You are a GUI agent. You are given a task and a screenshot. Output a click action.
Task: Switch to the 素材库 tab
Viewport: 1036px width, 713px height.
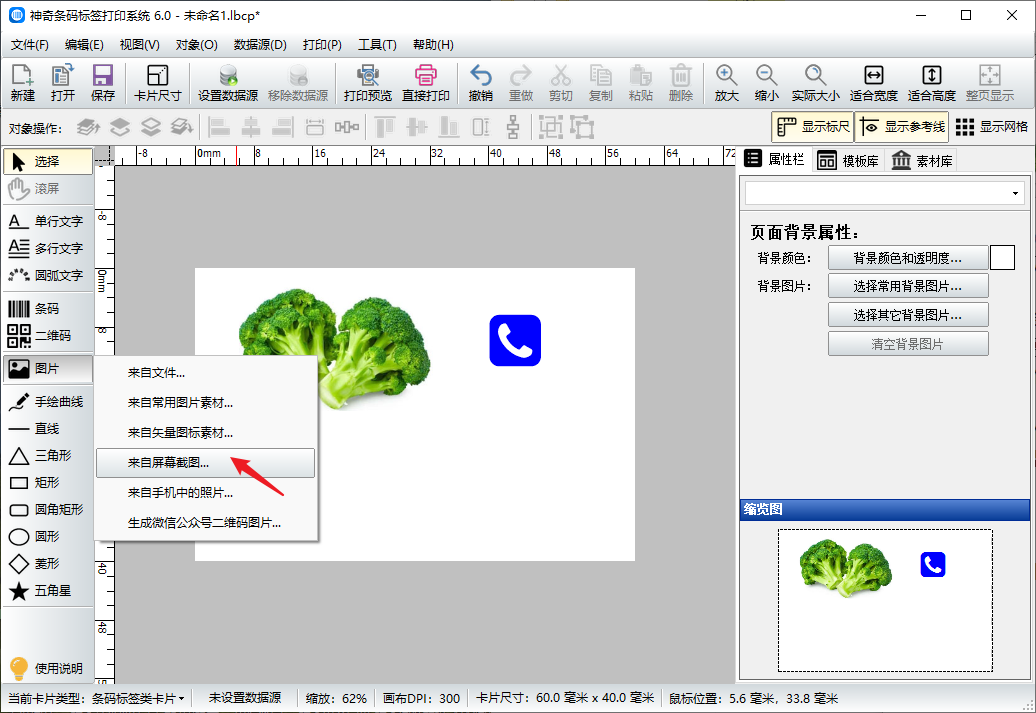point(922,161)
